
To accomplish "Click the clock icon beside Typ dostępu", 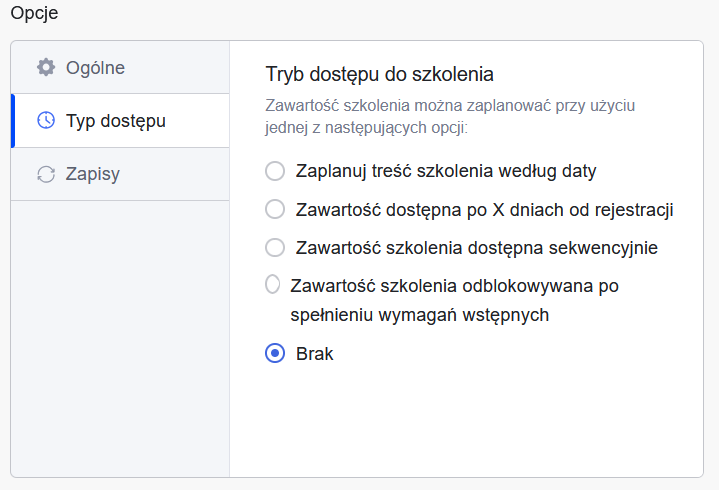I will (45, 121).
